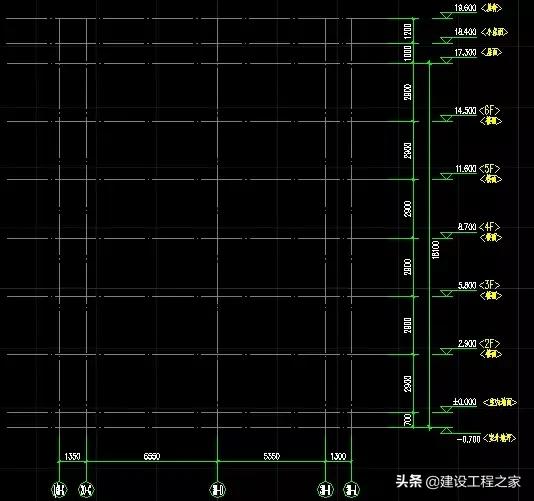
Task: Select the 8.700 elevation value
Action: pos(467,227)
